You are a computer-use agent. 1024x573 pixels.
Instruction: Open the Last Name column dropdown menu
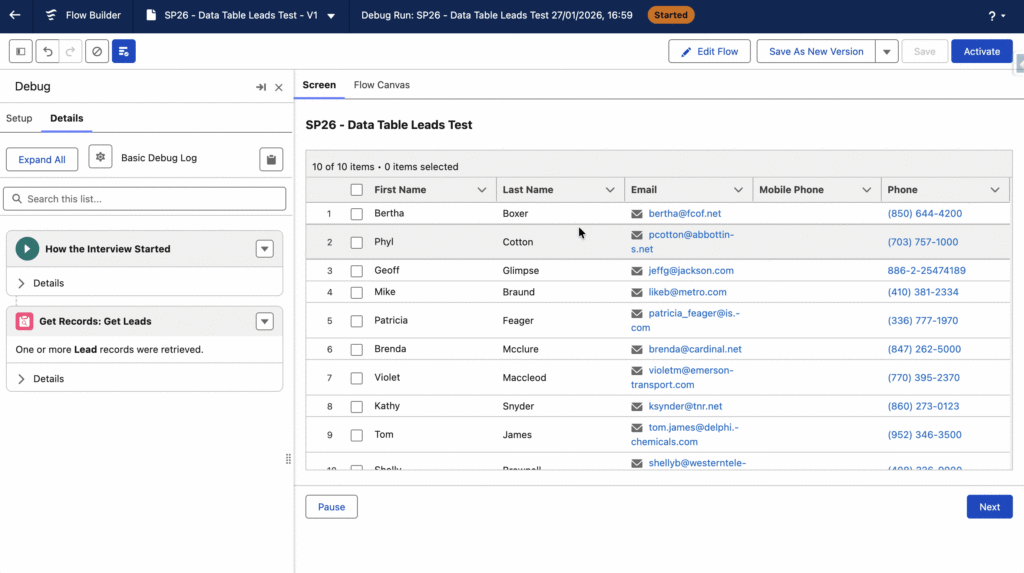[x=610, y=190]
